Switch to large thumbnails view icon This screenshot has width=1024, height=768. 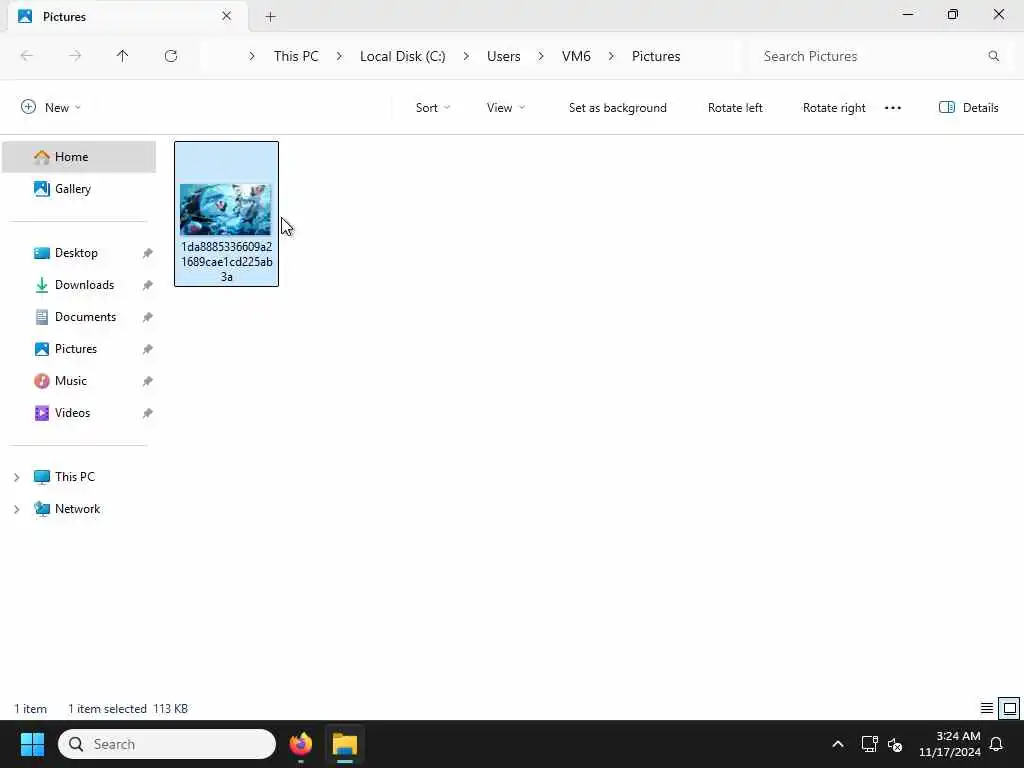click(x=1010, y=708)
